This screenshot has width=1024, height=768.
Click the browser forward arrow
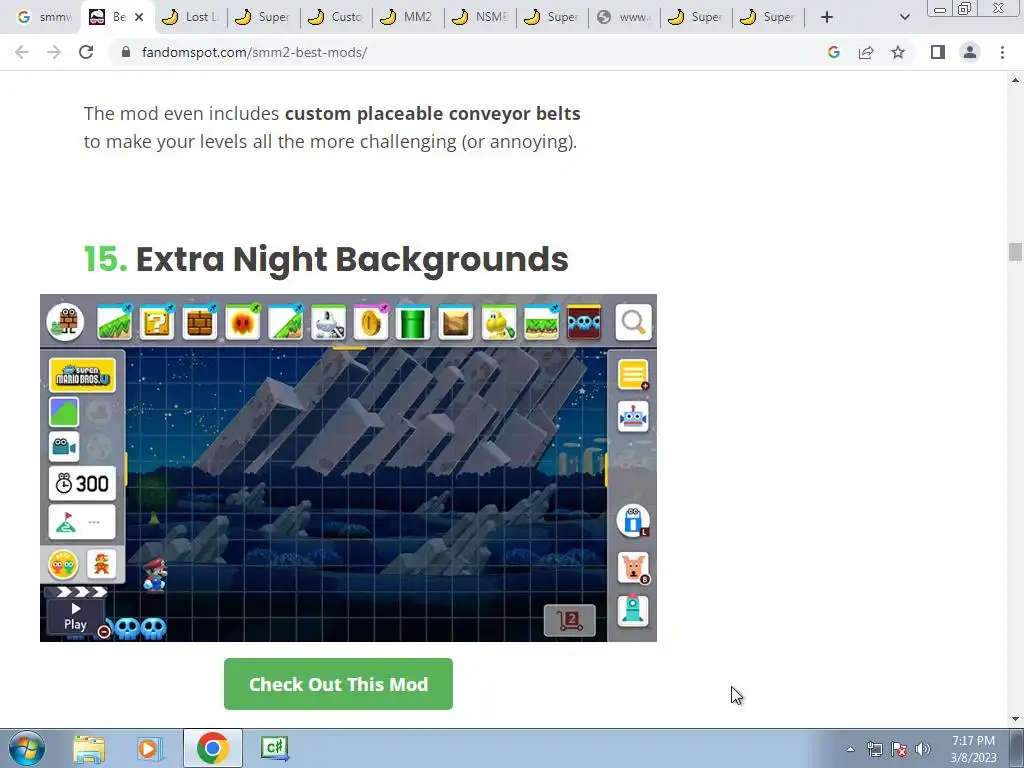coord(54,52)
